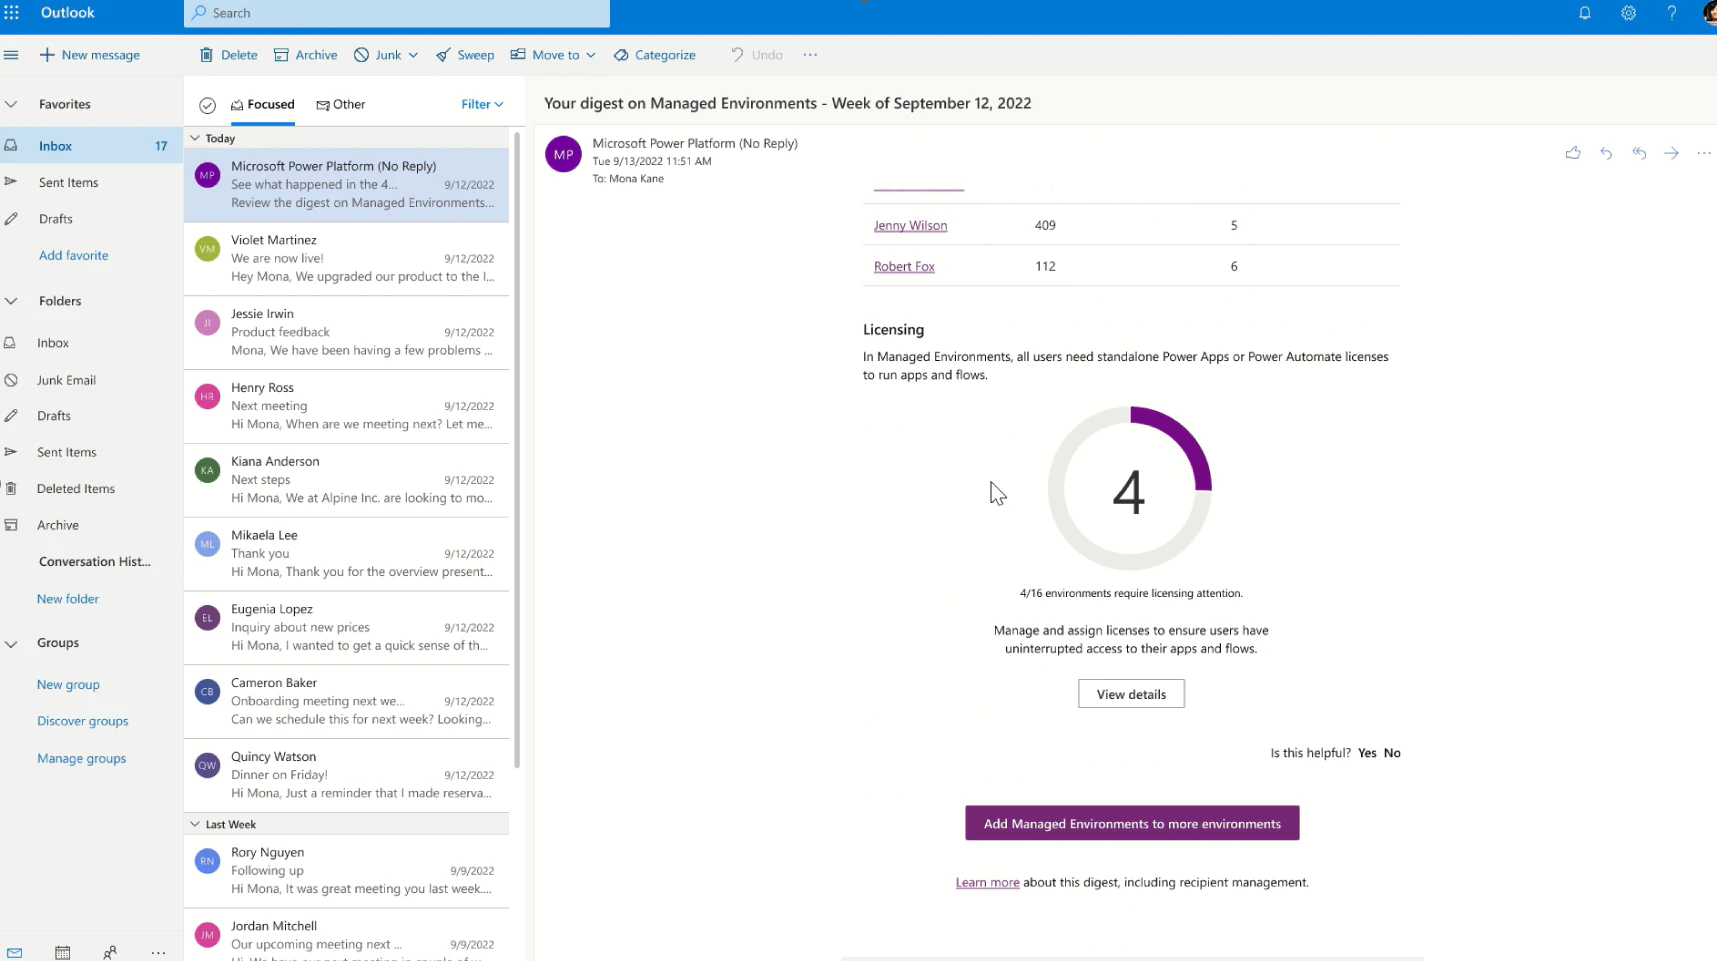Select Jessie Irwin email avatar
The height and width of the screenshot is (961, 1717).
coord(207,323)
